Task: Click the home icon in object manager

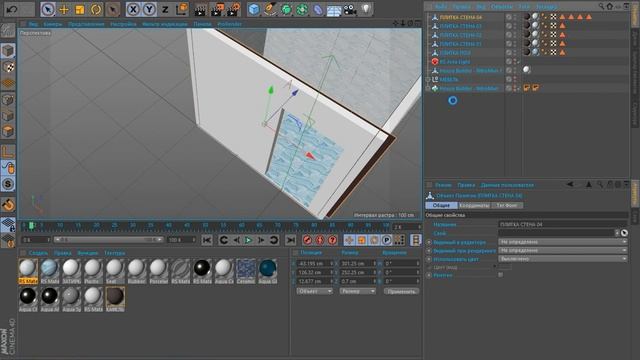Action: click(x=609, y=6)
